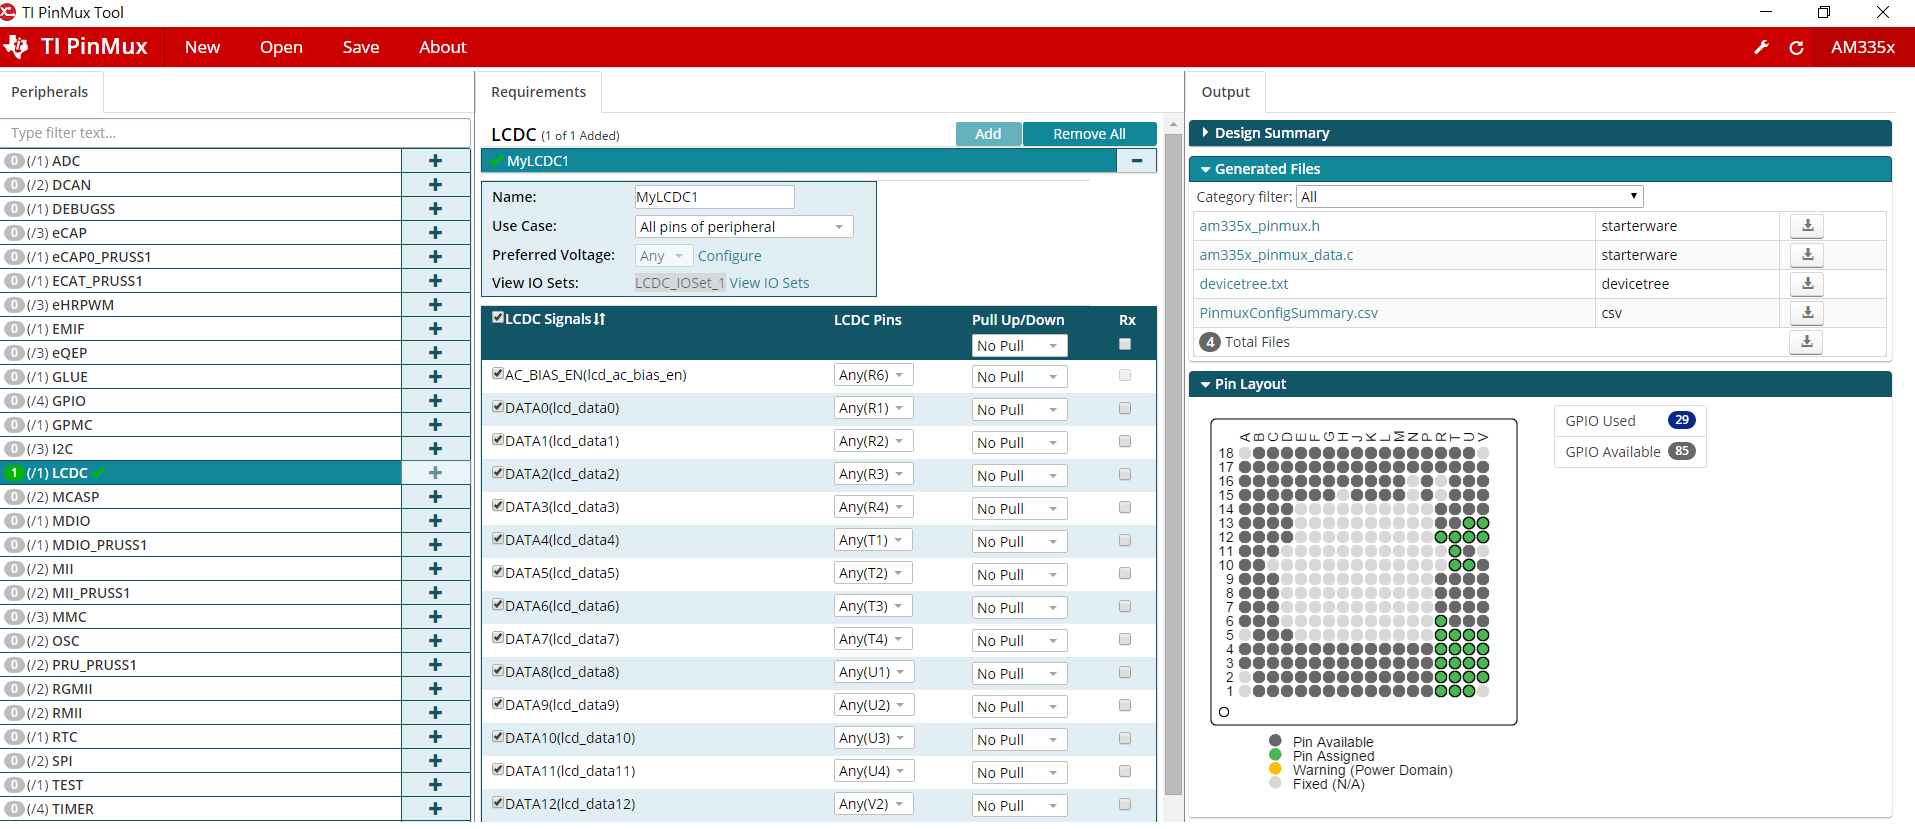The height and width of the screenshot is (829, 1915).
Task: Add an SPI peripheral with plus icon
Action: (x=435, y=761)
